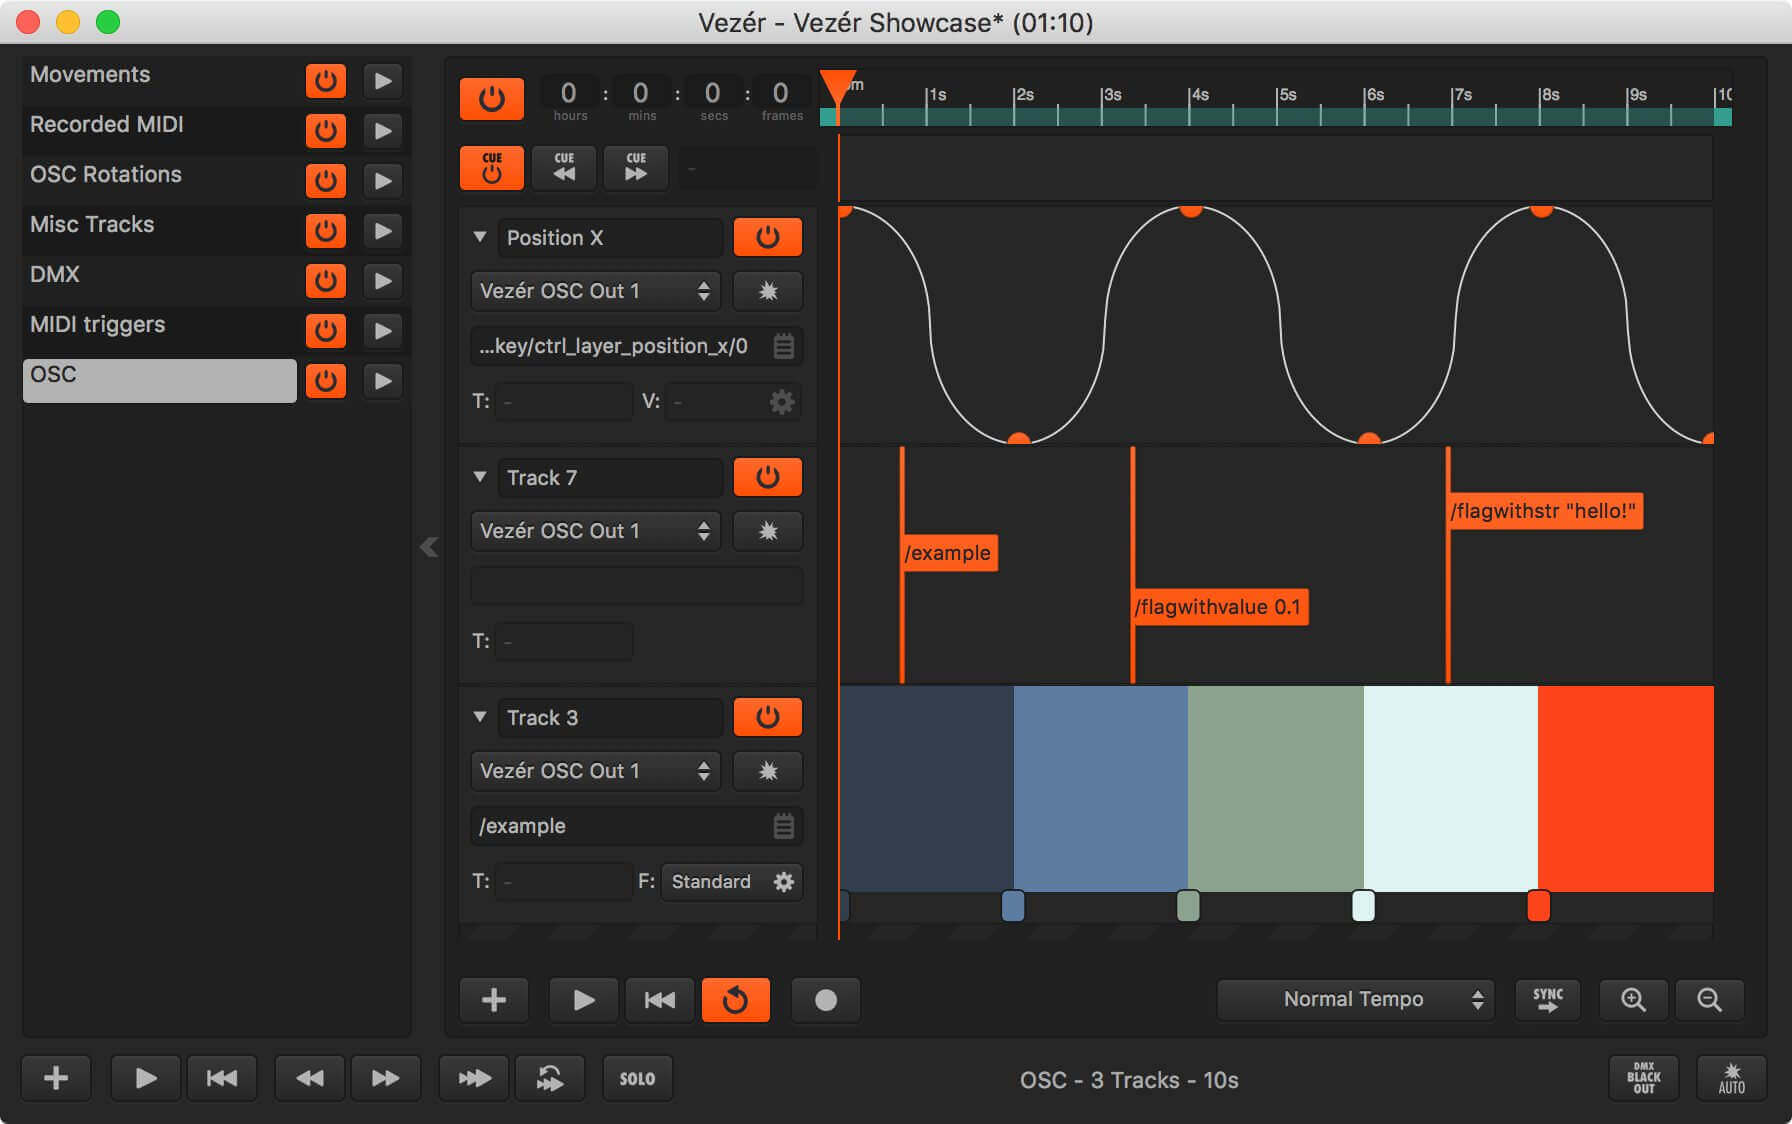Toggle power for MIDI triggers composition
The width and height of the screenshot is (1792, 1124).
point(326,330)
